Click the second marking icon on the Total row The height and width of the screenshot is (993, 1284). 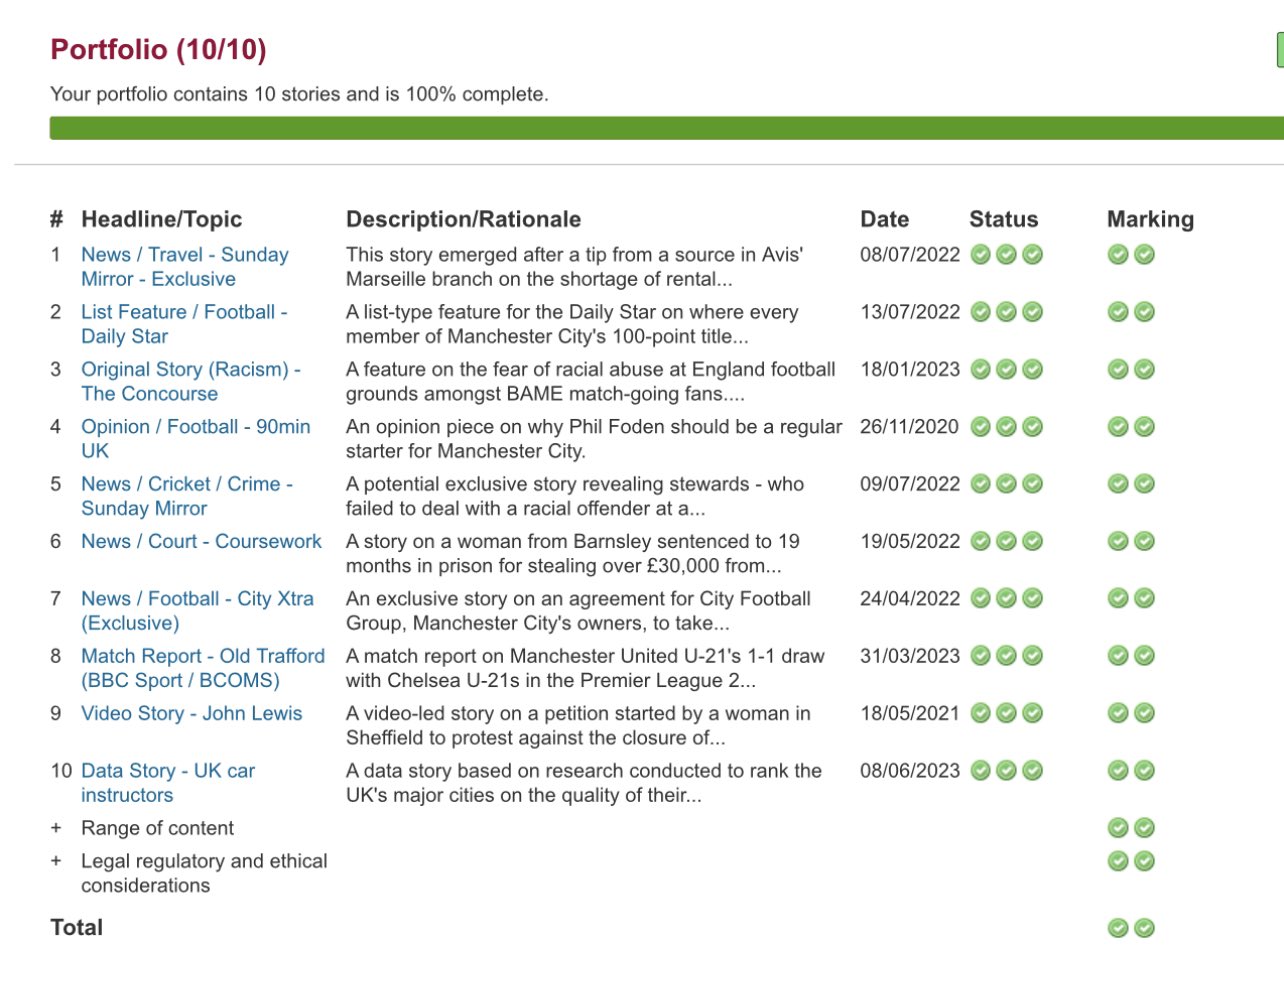1143,927
